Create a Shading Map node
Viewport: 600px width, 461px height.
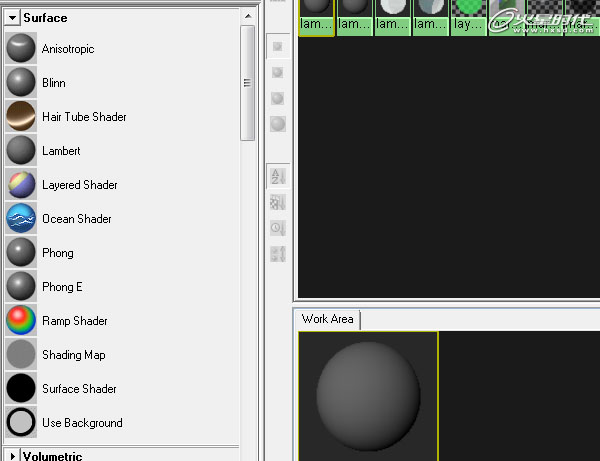coord(55,355)
